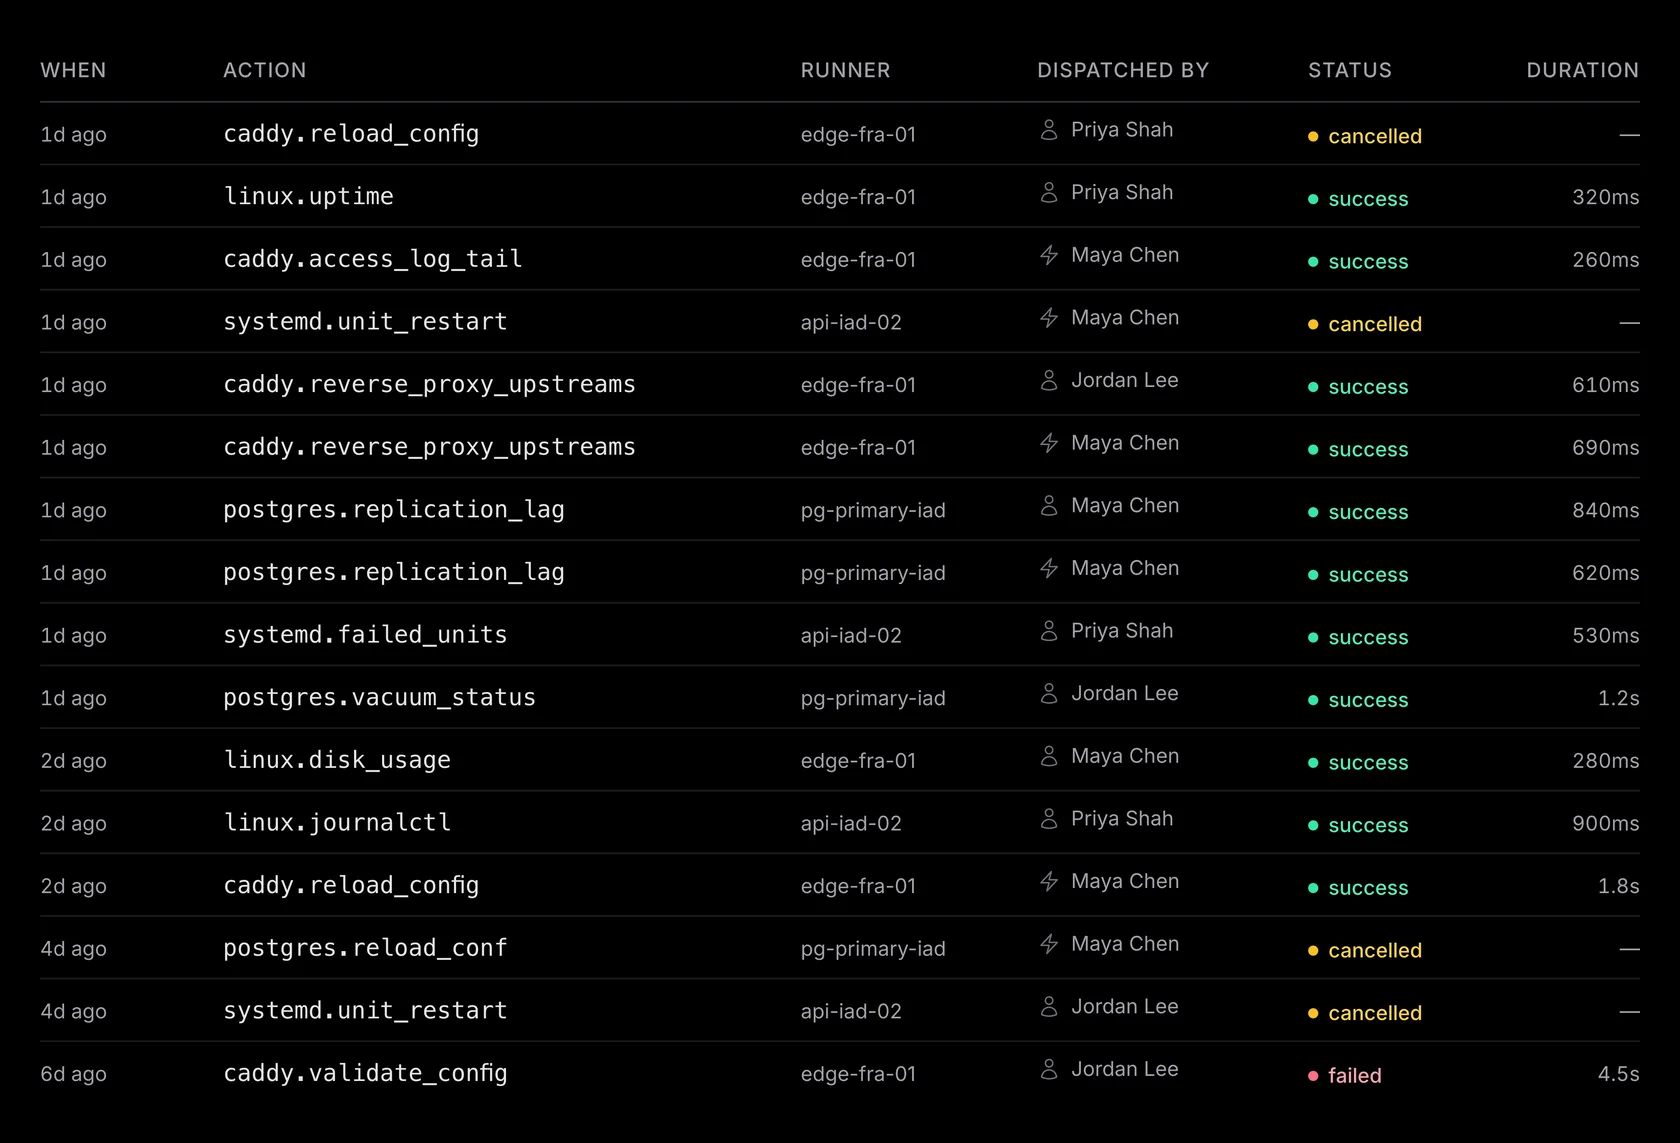Click the green status dot in the linux.uptime row
1680x1143 pixels.
(1313, 199)
